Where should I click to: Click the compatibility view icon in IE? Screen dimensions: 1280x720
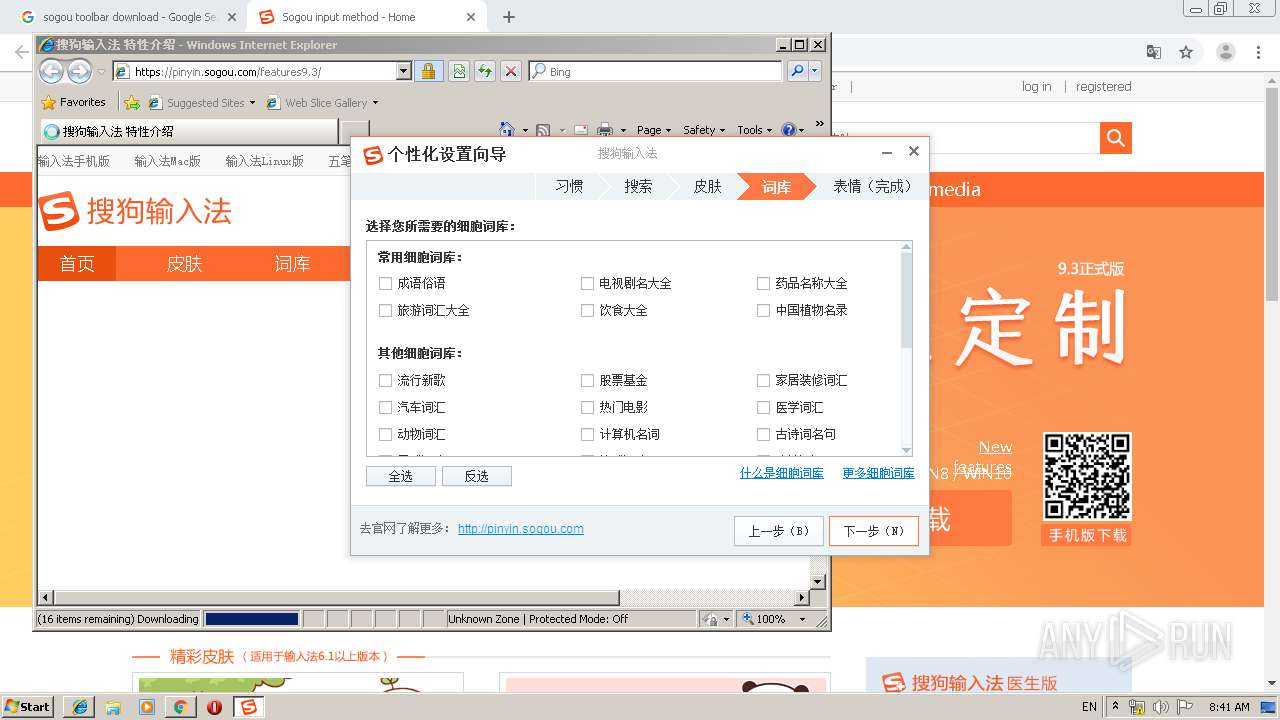[x=459, y=71]
